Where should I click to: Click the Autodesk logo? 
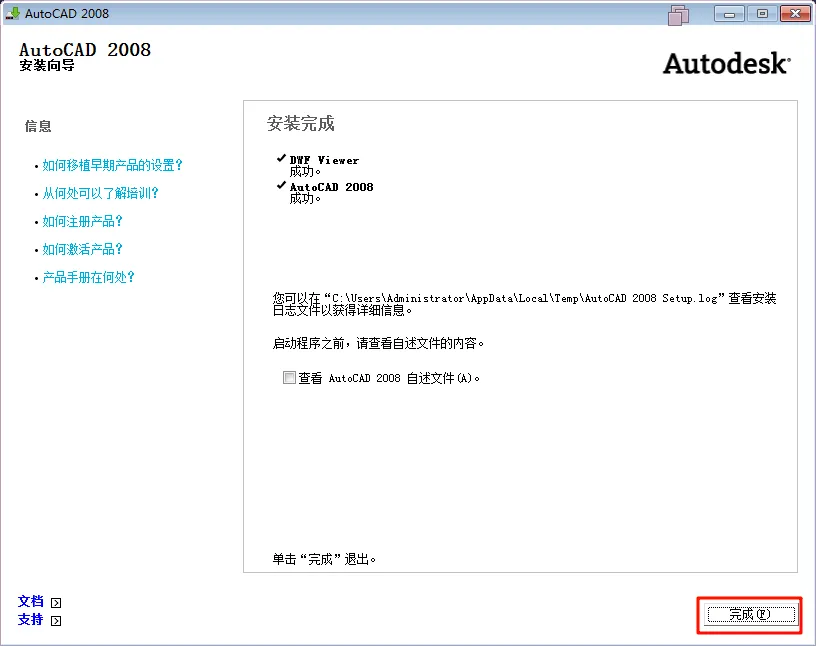[726, 64]
